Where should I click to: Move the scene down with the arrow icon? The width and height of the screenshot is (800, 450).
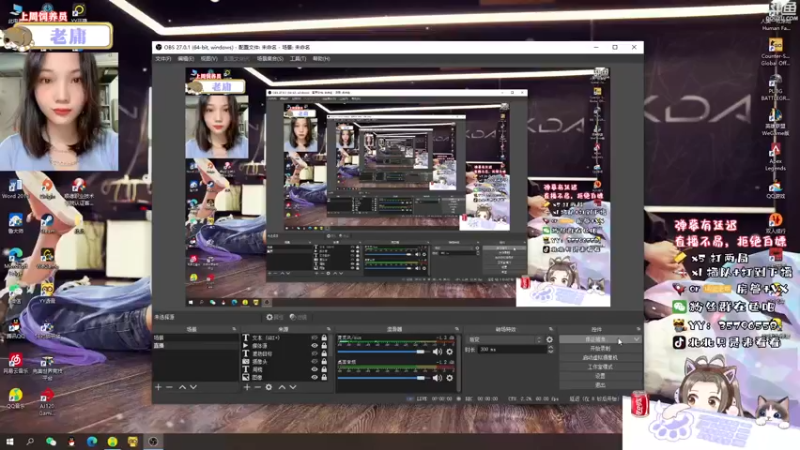coord(193,387)
